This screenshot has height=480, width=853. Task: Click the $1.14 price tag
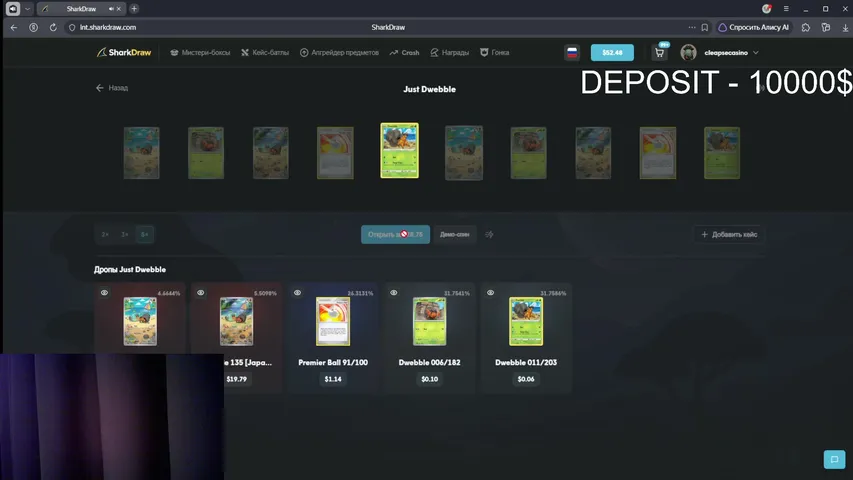[x=333, y=379]
